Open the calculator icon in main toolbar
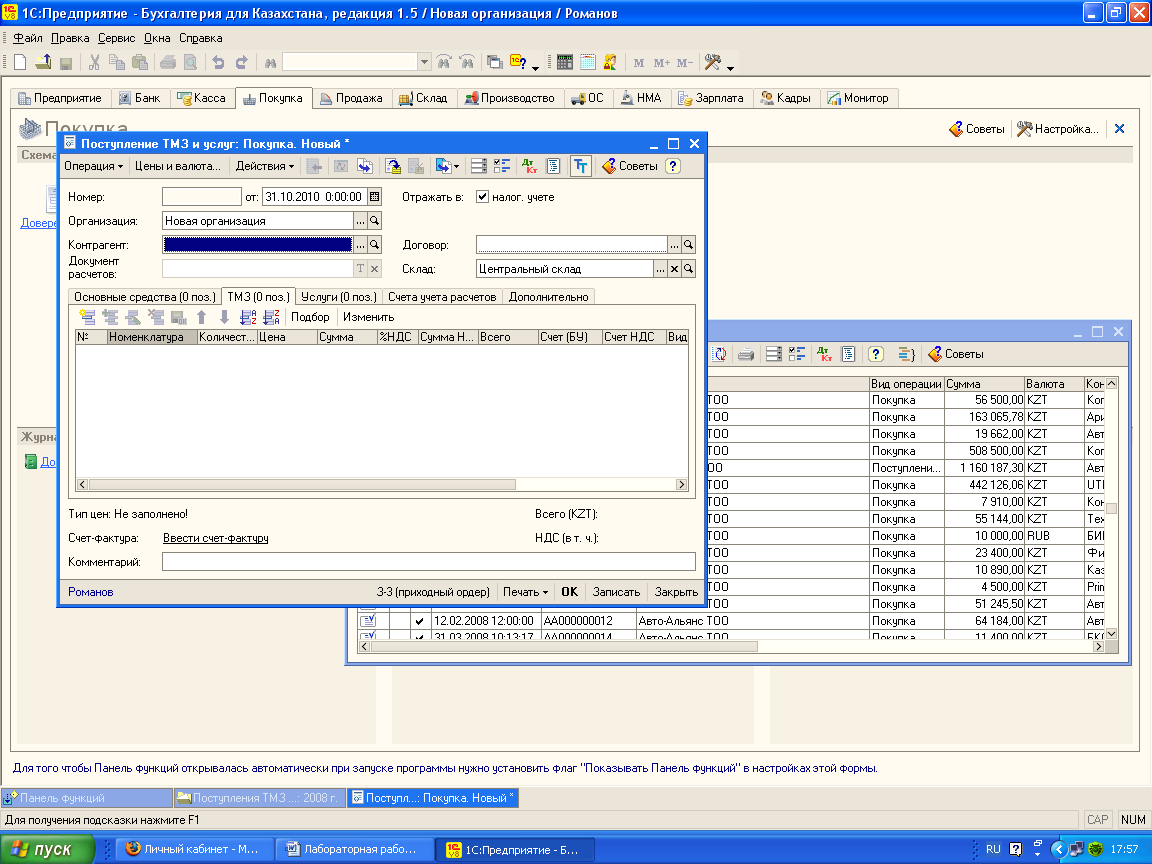 564,62
